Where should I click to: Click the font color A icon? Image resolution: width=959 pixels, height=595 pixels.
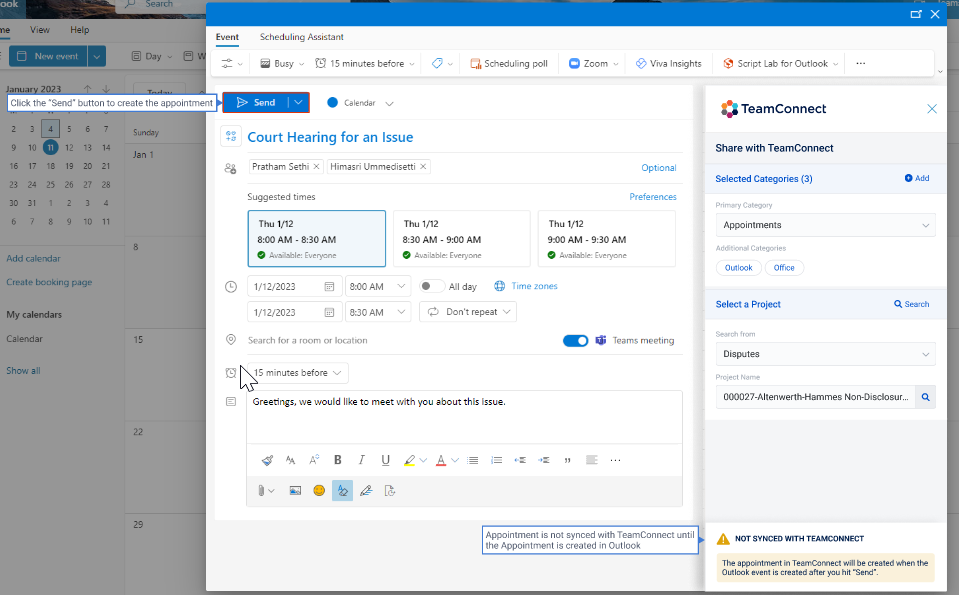[441, 460]
